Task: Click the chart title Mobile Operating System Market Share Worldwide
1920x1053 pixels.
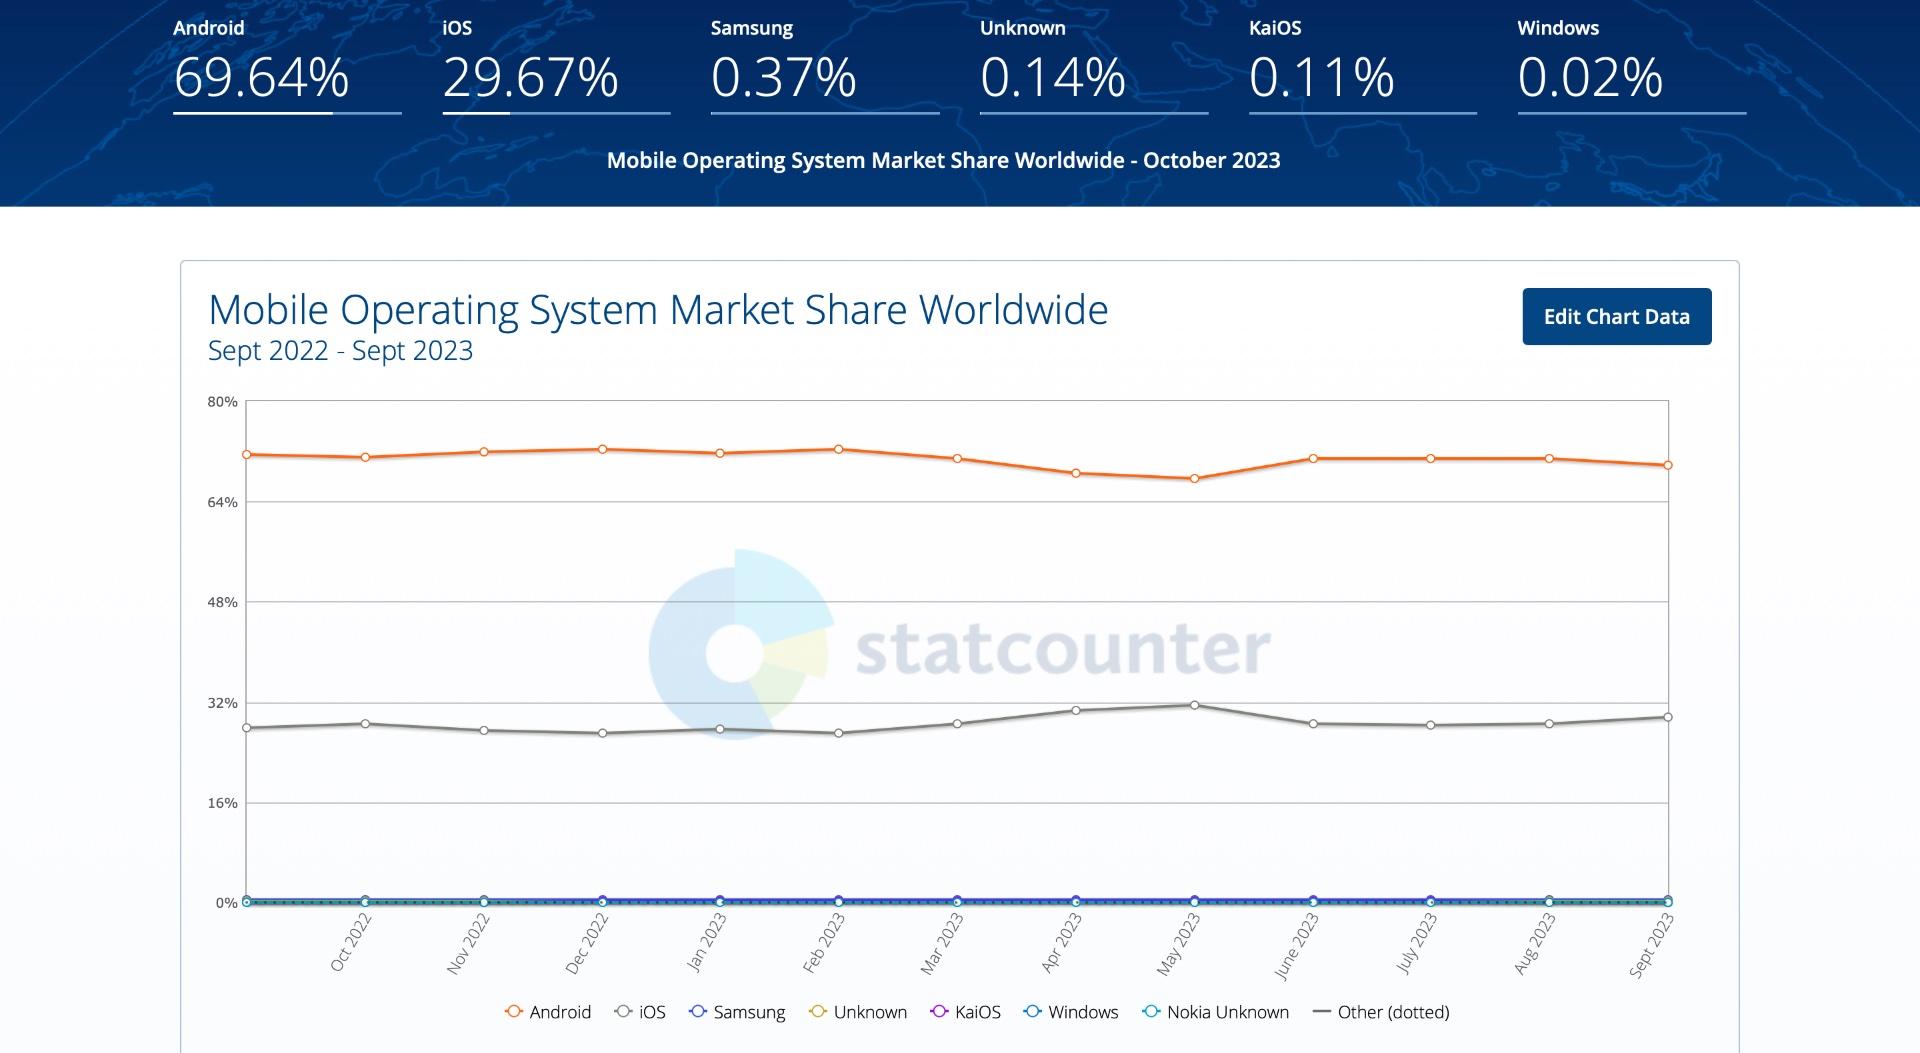Action: click(658, 310)
